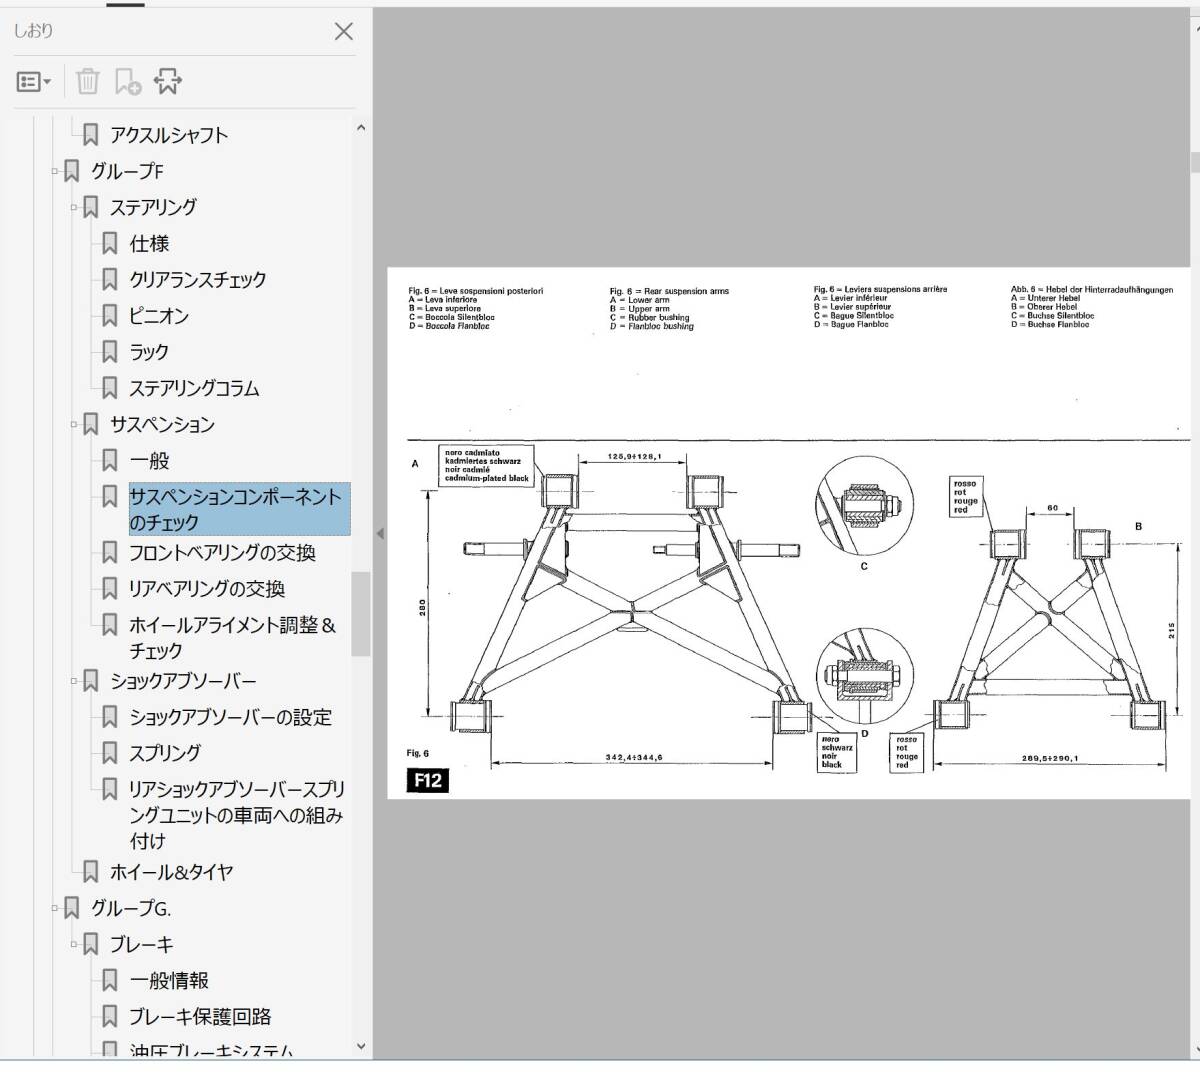Viewport: 1200px width, 1074px height.
Task: Click bookmark icon beside リアベアリングの交換
Action: tap(110, 589)
